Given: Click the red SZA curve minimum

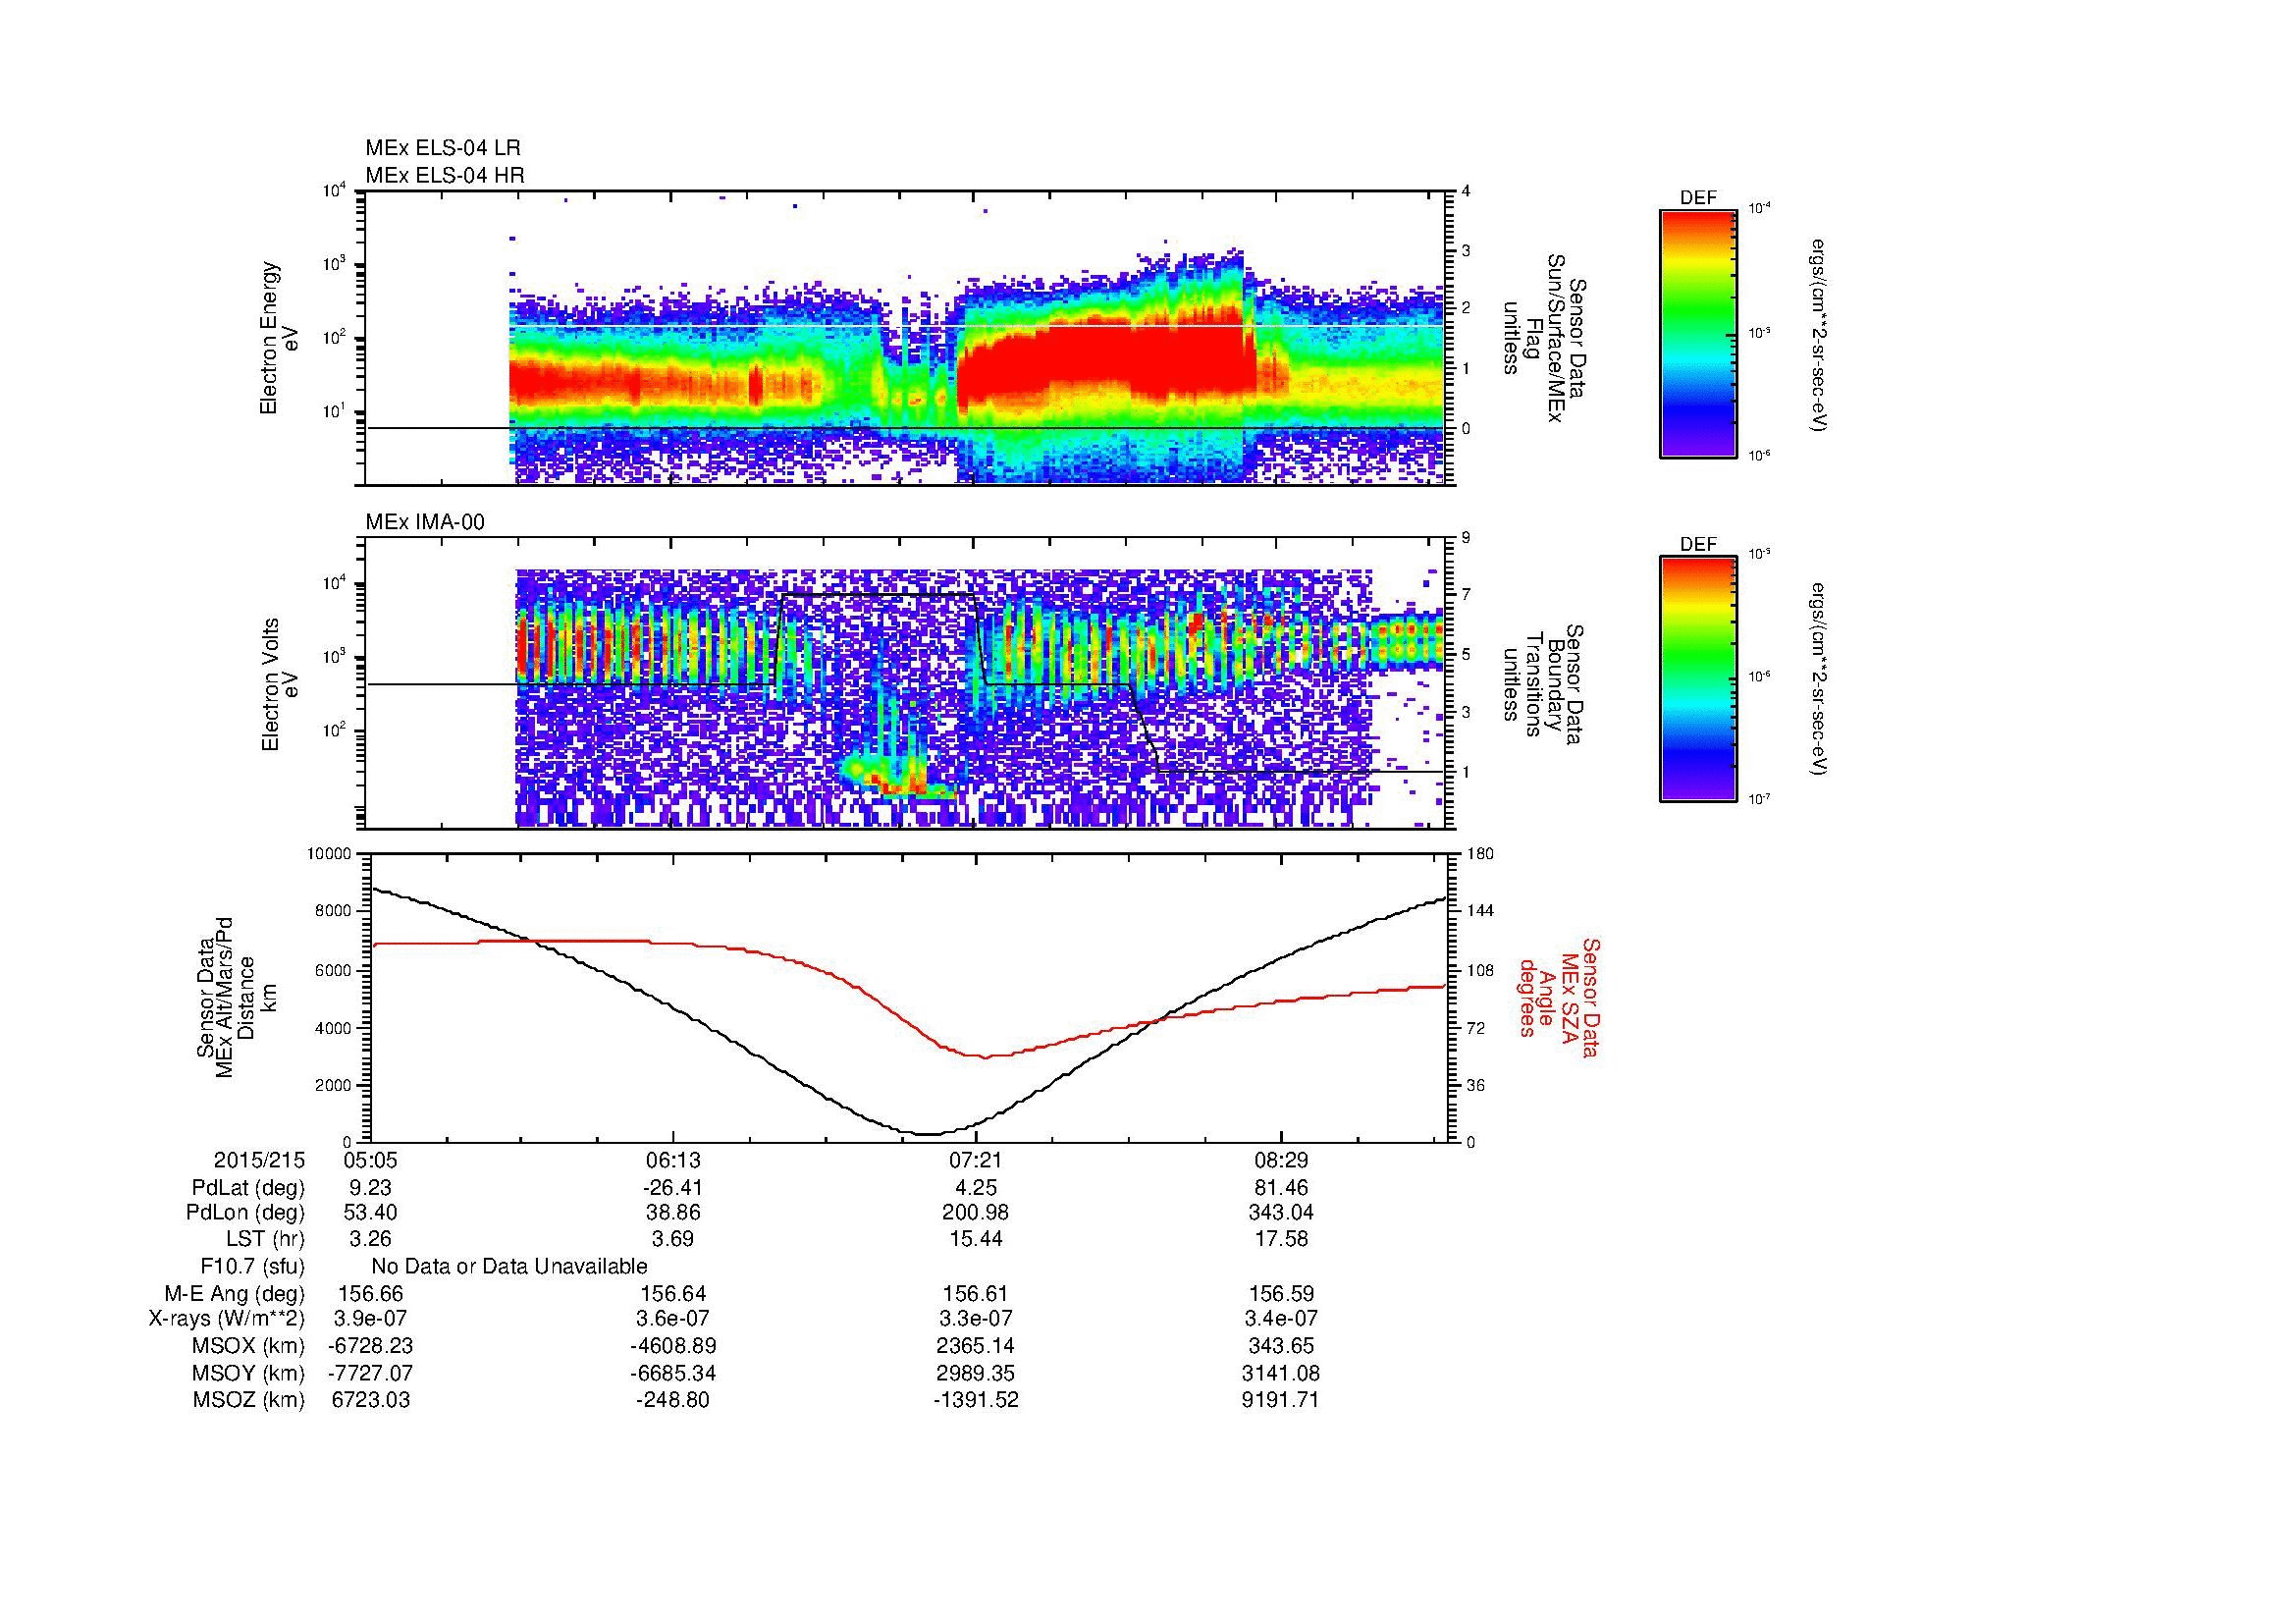Looking at the screenshot, I should pos(984,1057).
